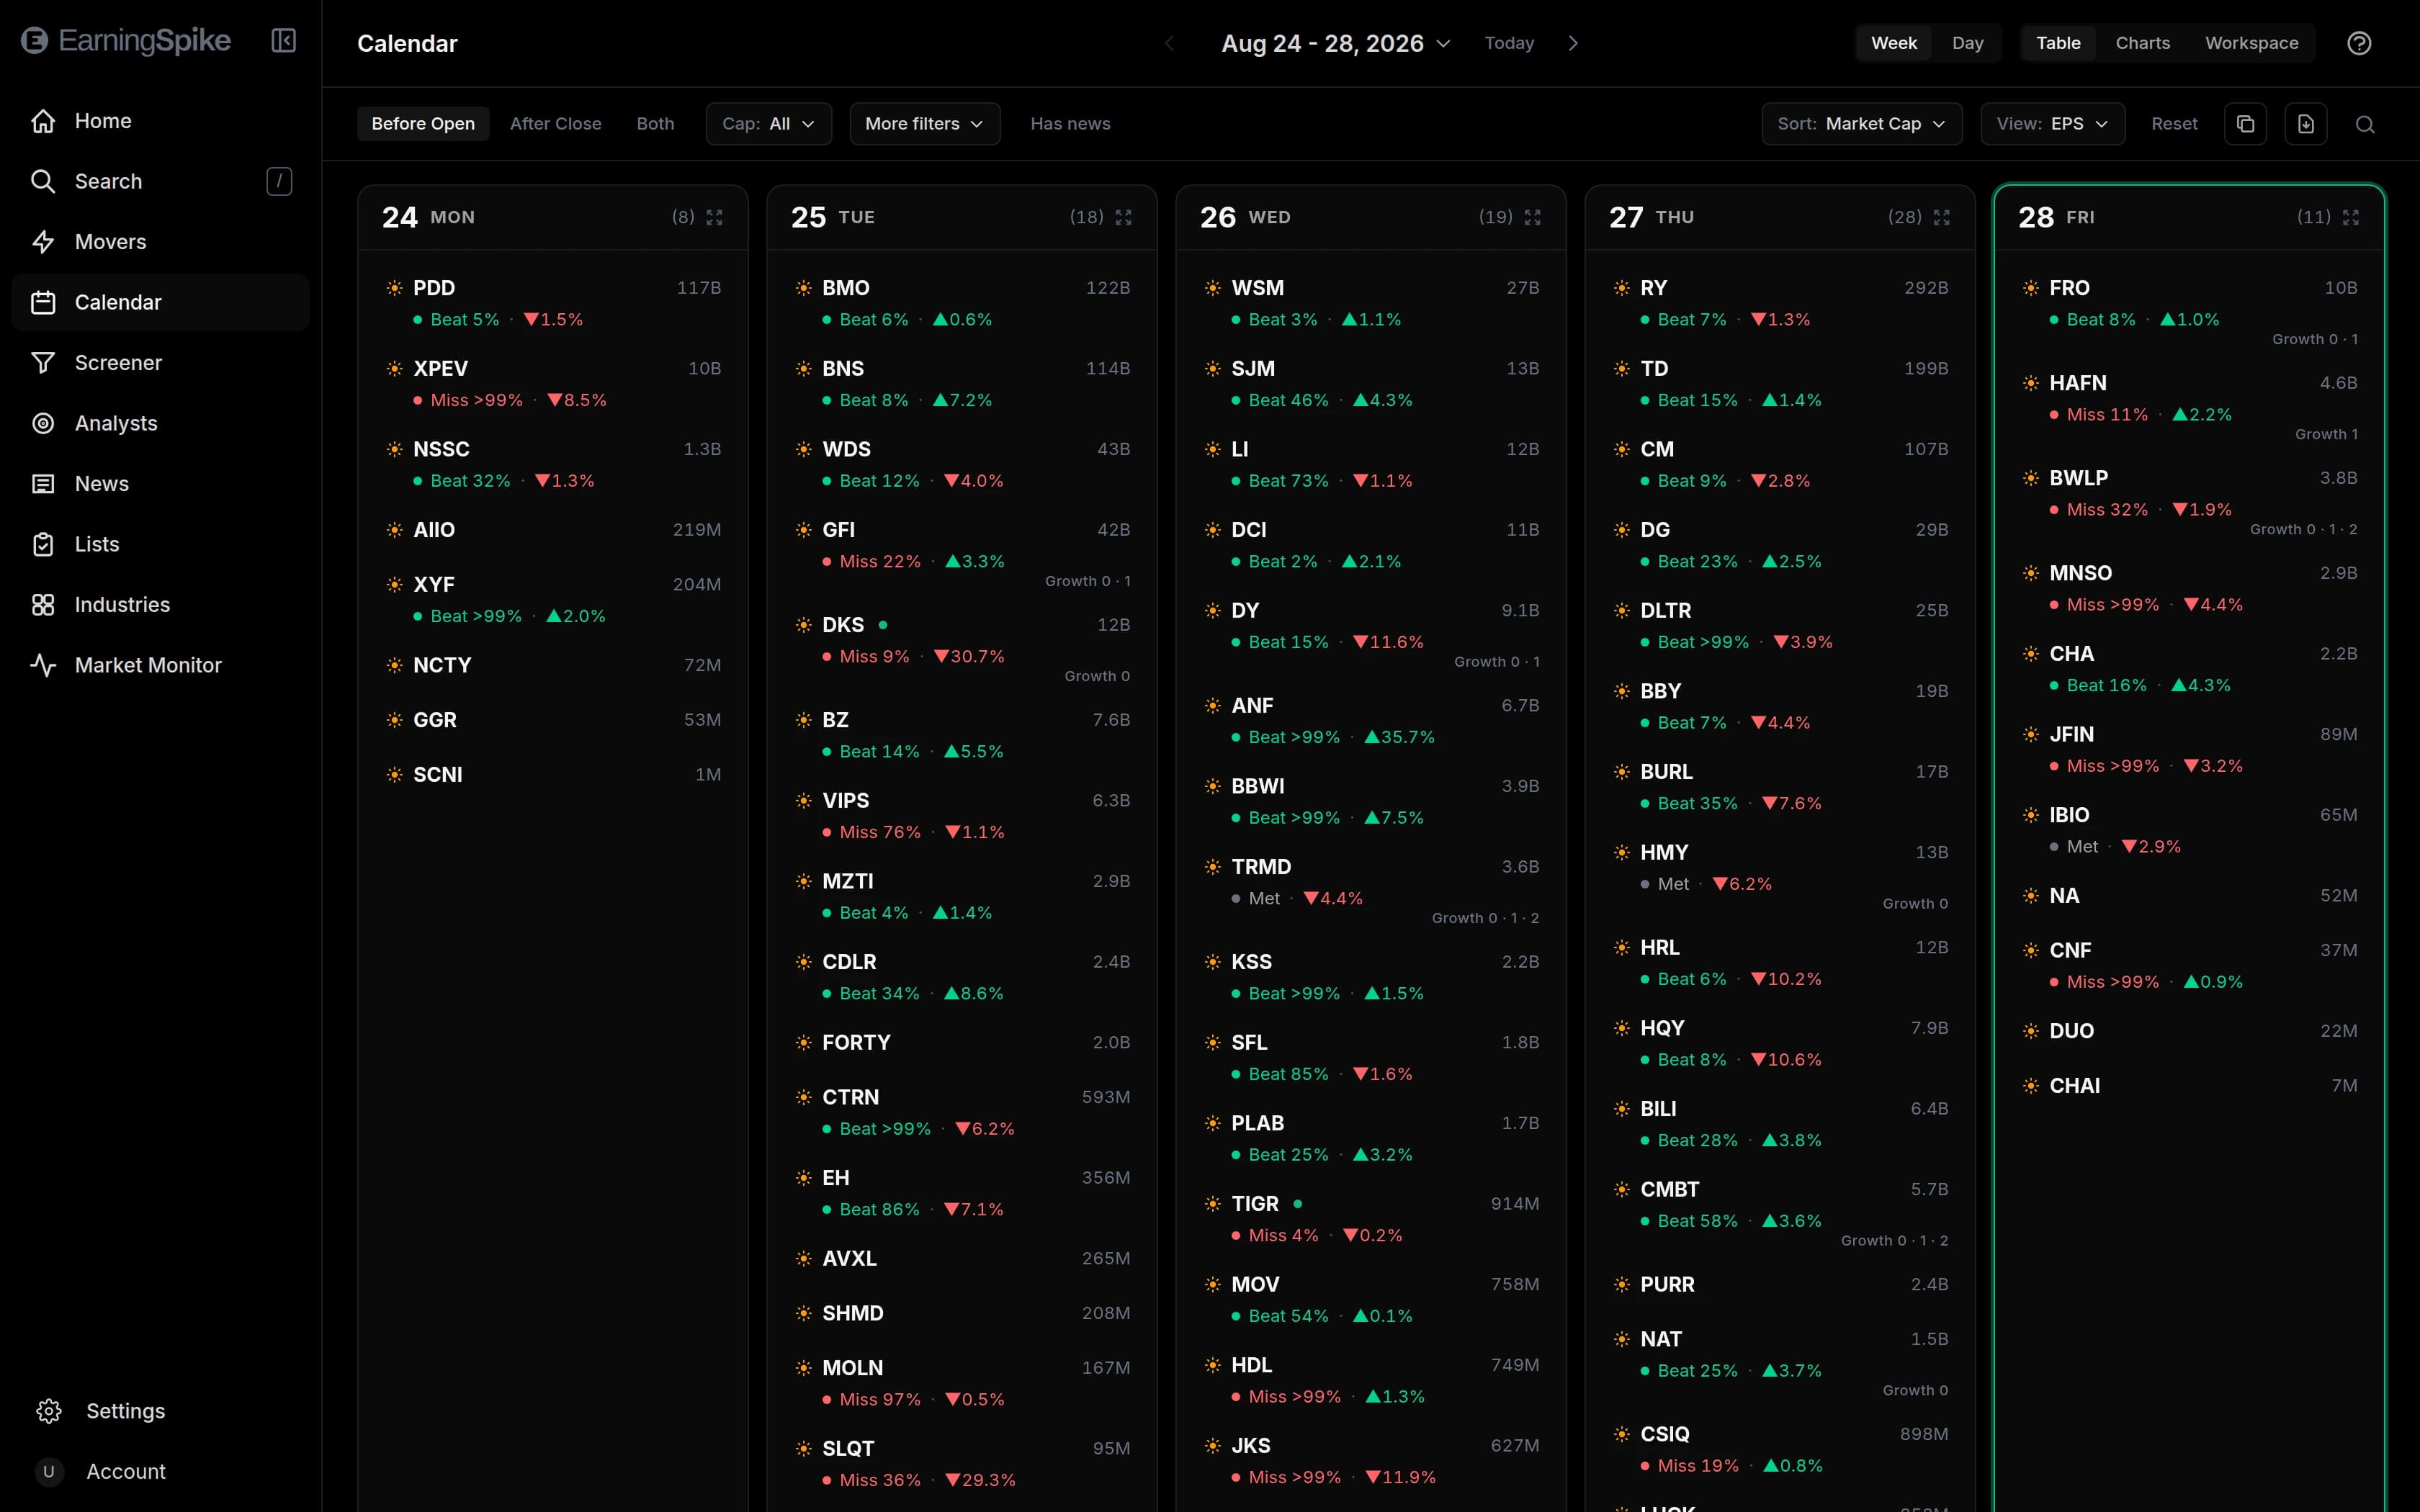Expand the Thursday 27 column
Image resolution: width=2420 pixels, height=1512 pixels.
pyautogui.click(x=1941, y=217)
